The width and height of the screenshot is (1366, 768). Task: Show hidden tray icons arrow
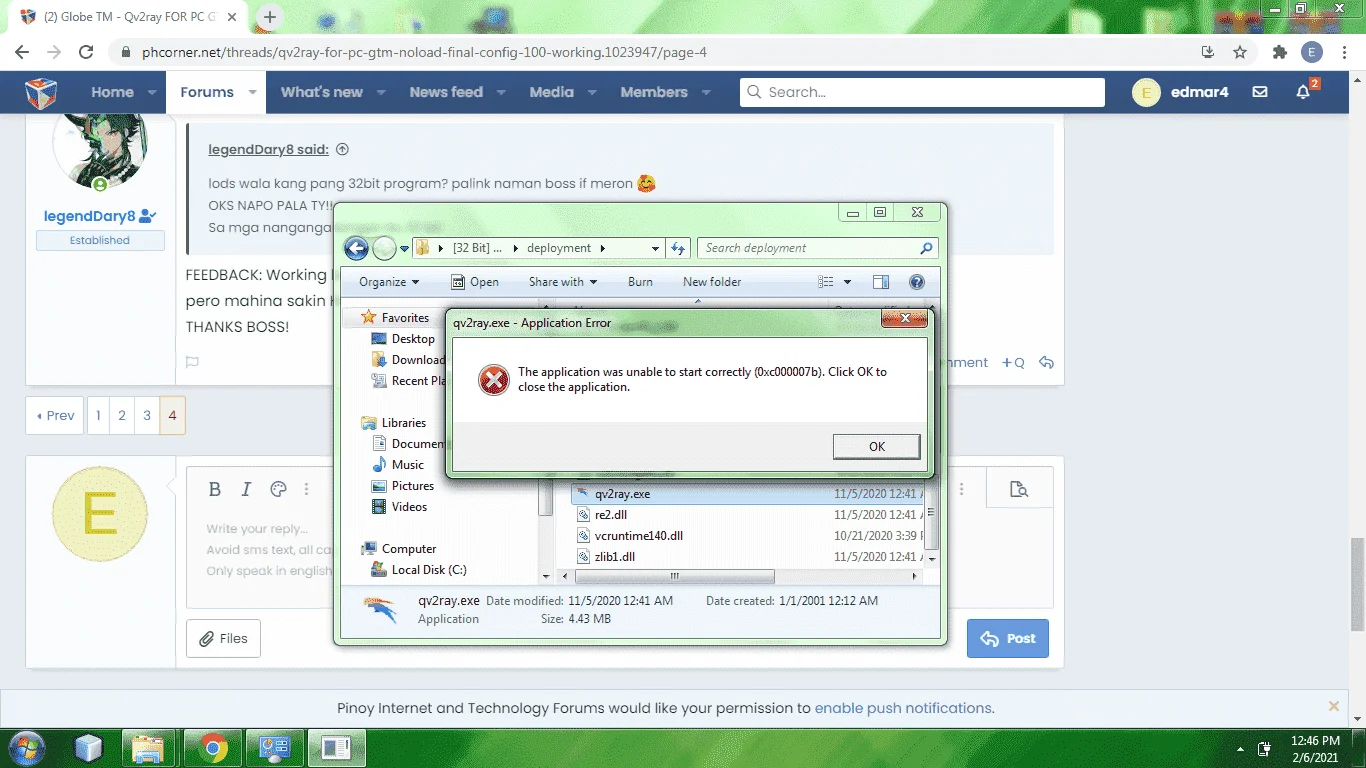pos(1241,749)
